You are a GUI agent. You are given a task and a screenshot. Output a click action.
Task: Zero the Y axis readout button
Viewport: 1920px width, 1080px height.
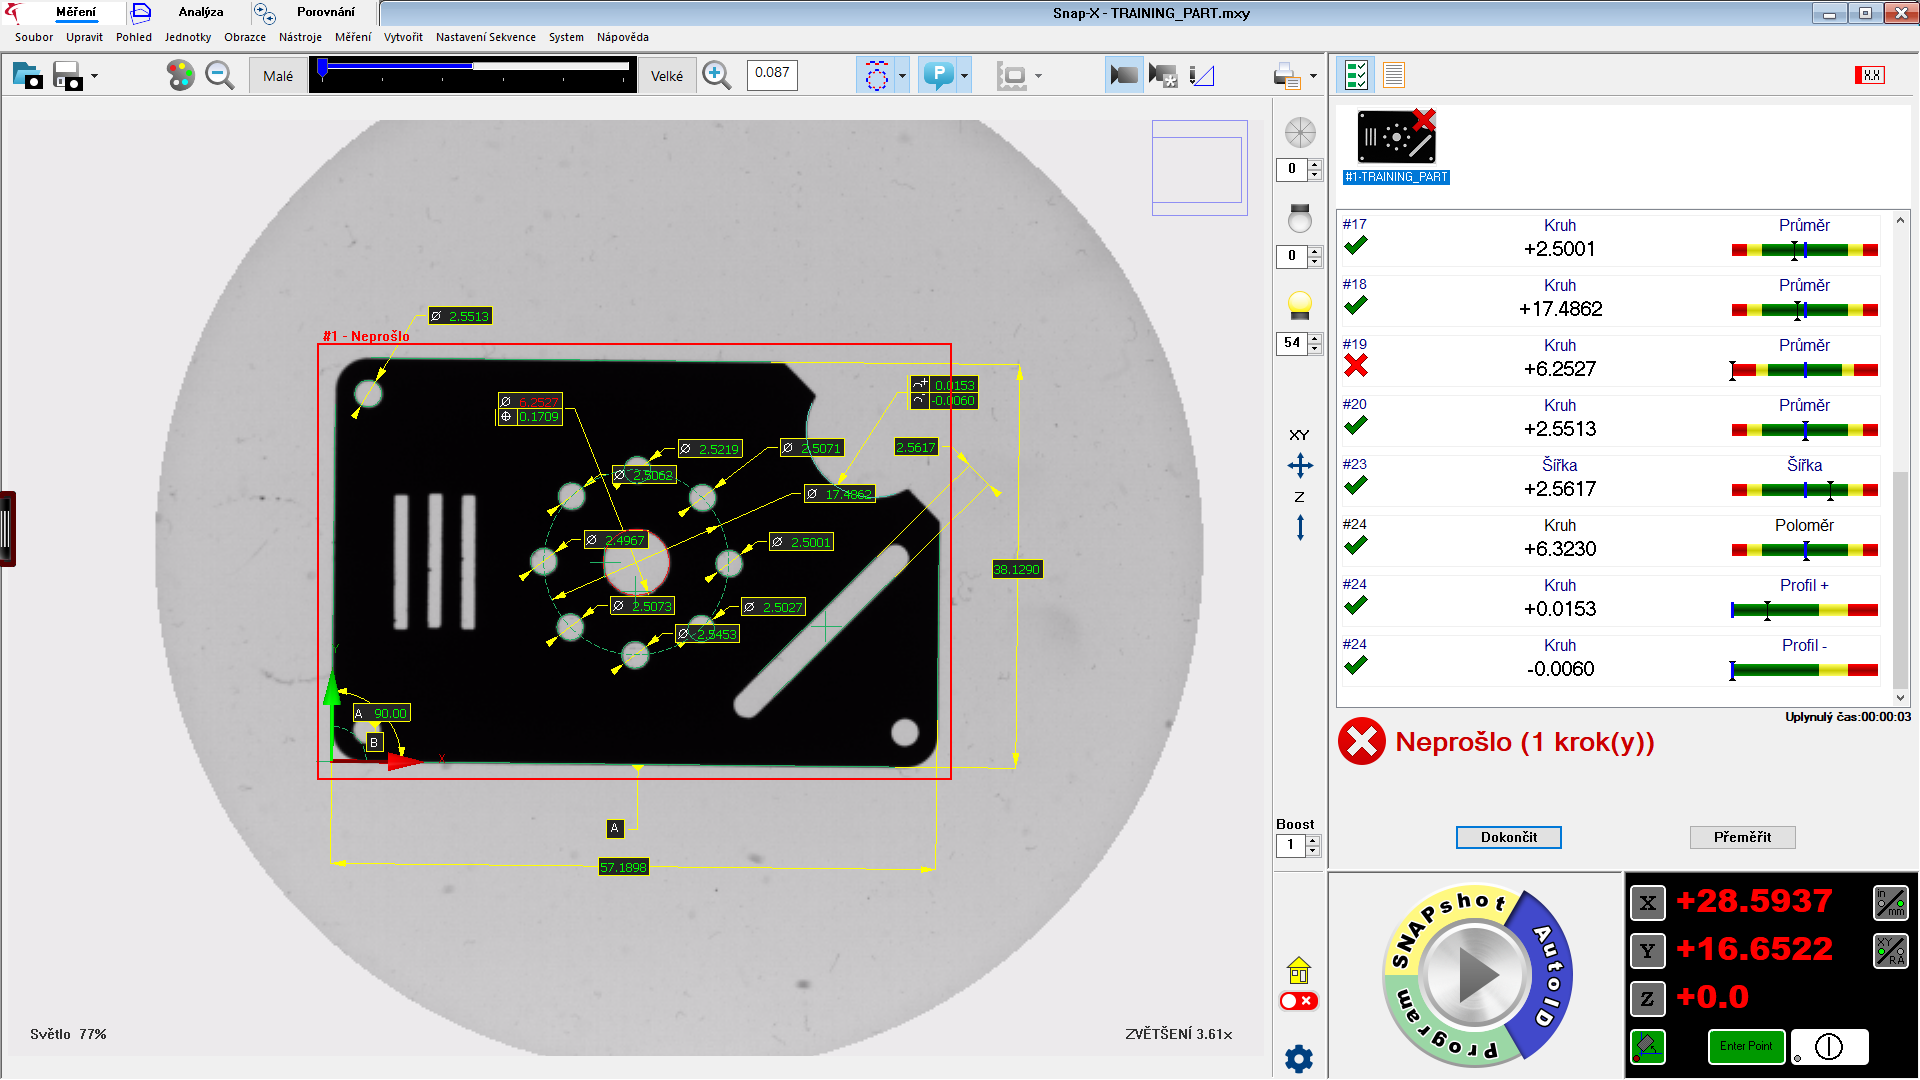click(x=1647, y=950)
